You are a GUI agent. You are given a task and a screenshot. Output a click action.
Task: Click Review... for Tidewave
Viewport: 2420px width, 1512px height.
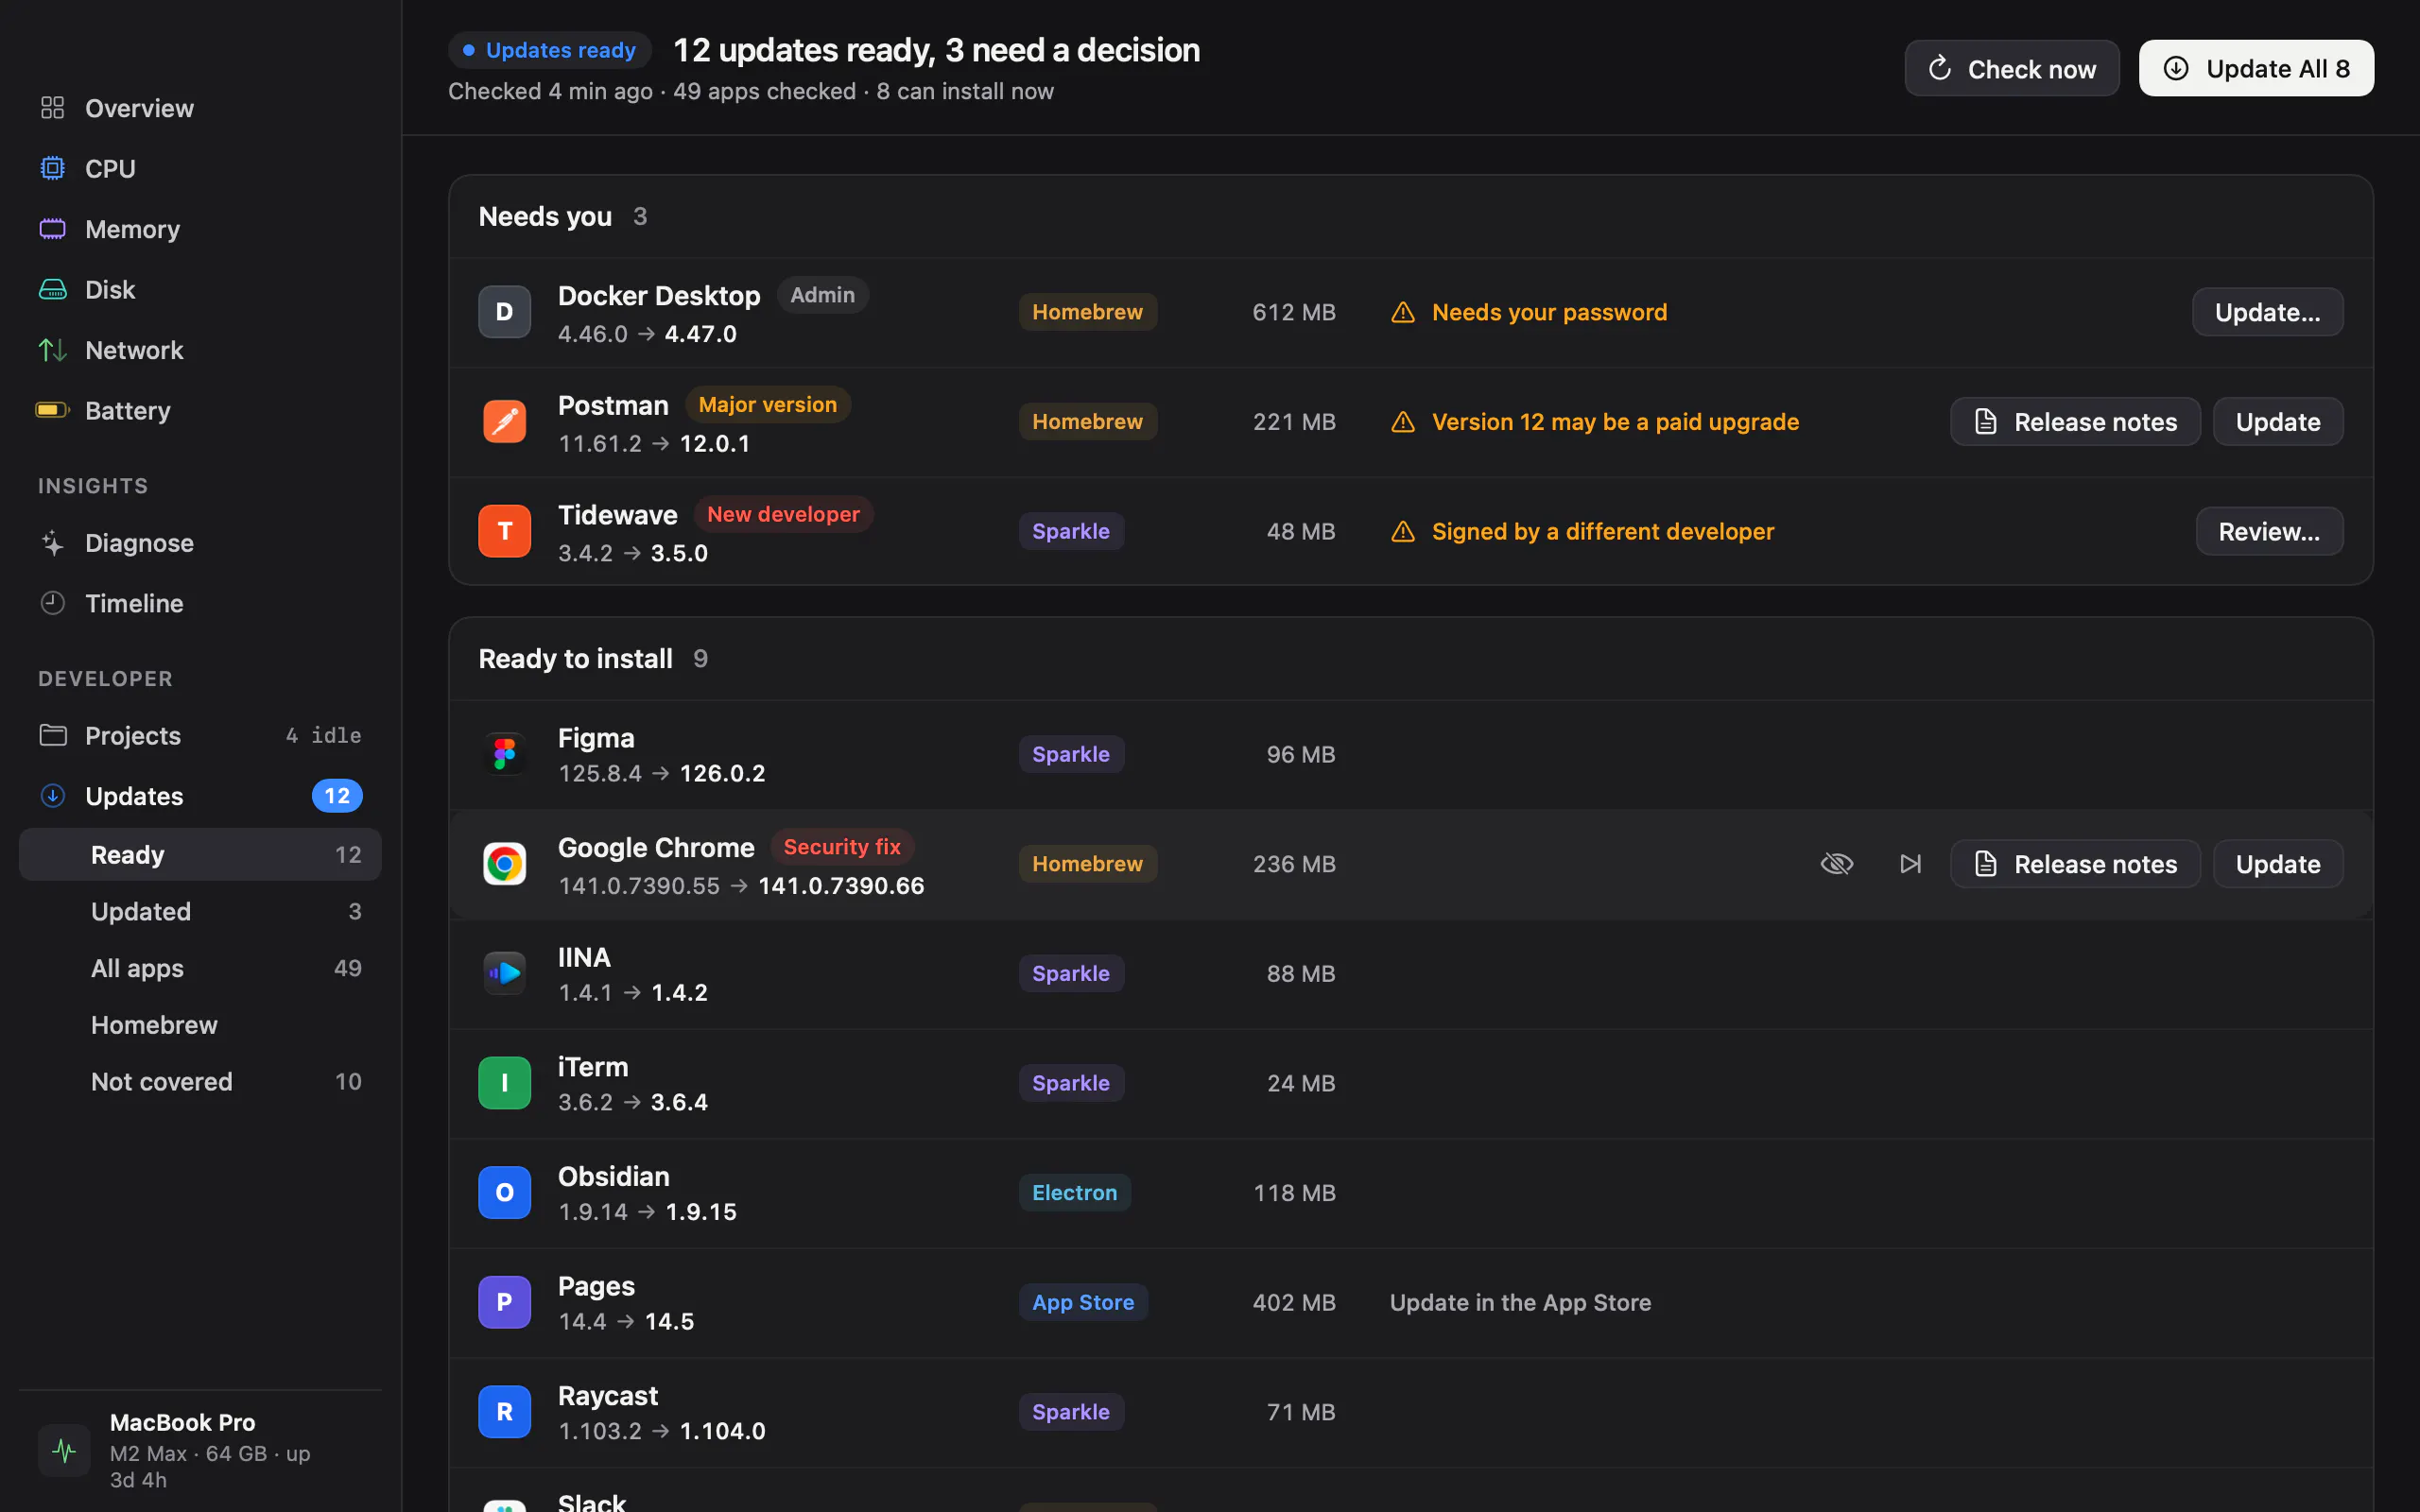click(x=2269, y=531)
